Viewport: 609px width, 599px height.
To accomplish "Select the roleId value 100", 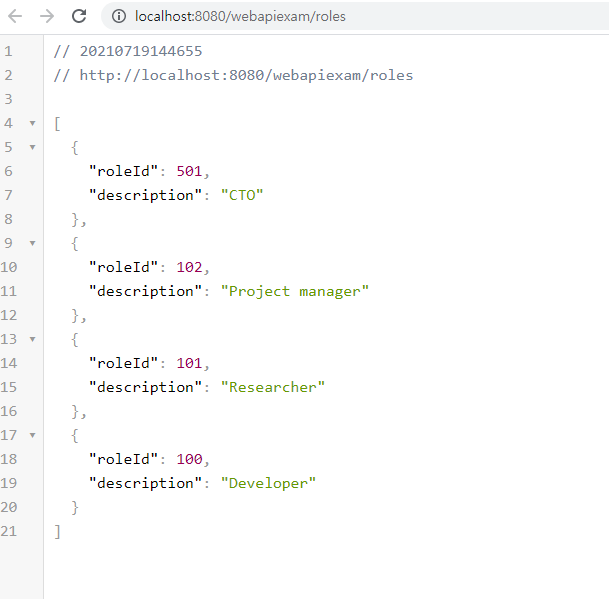I will pyautogui.click(x=189, y=459).
